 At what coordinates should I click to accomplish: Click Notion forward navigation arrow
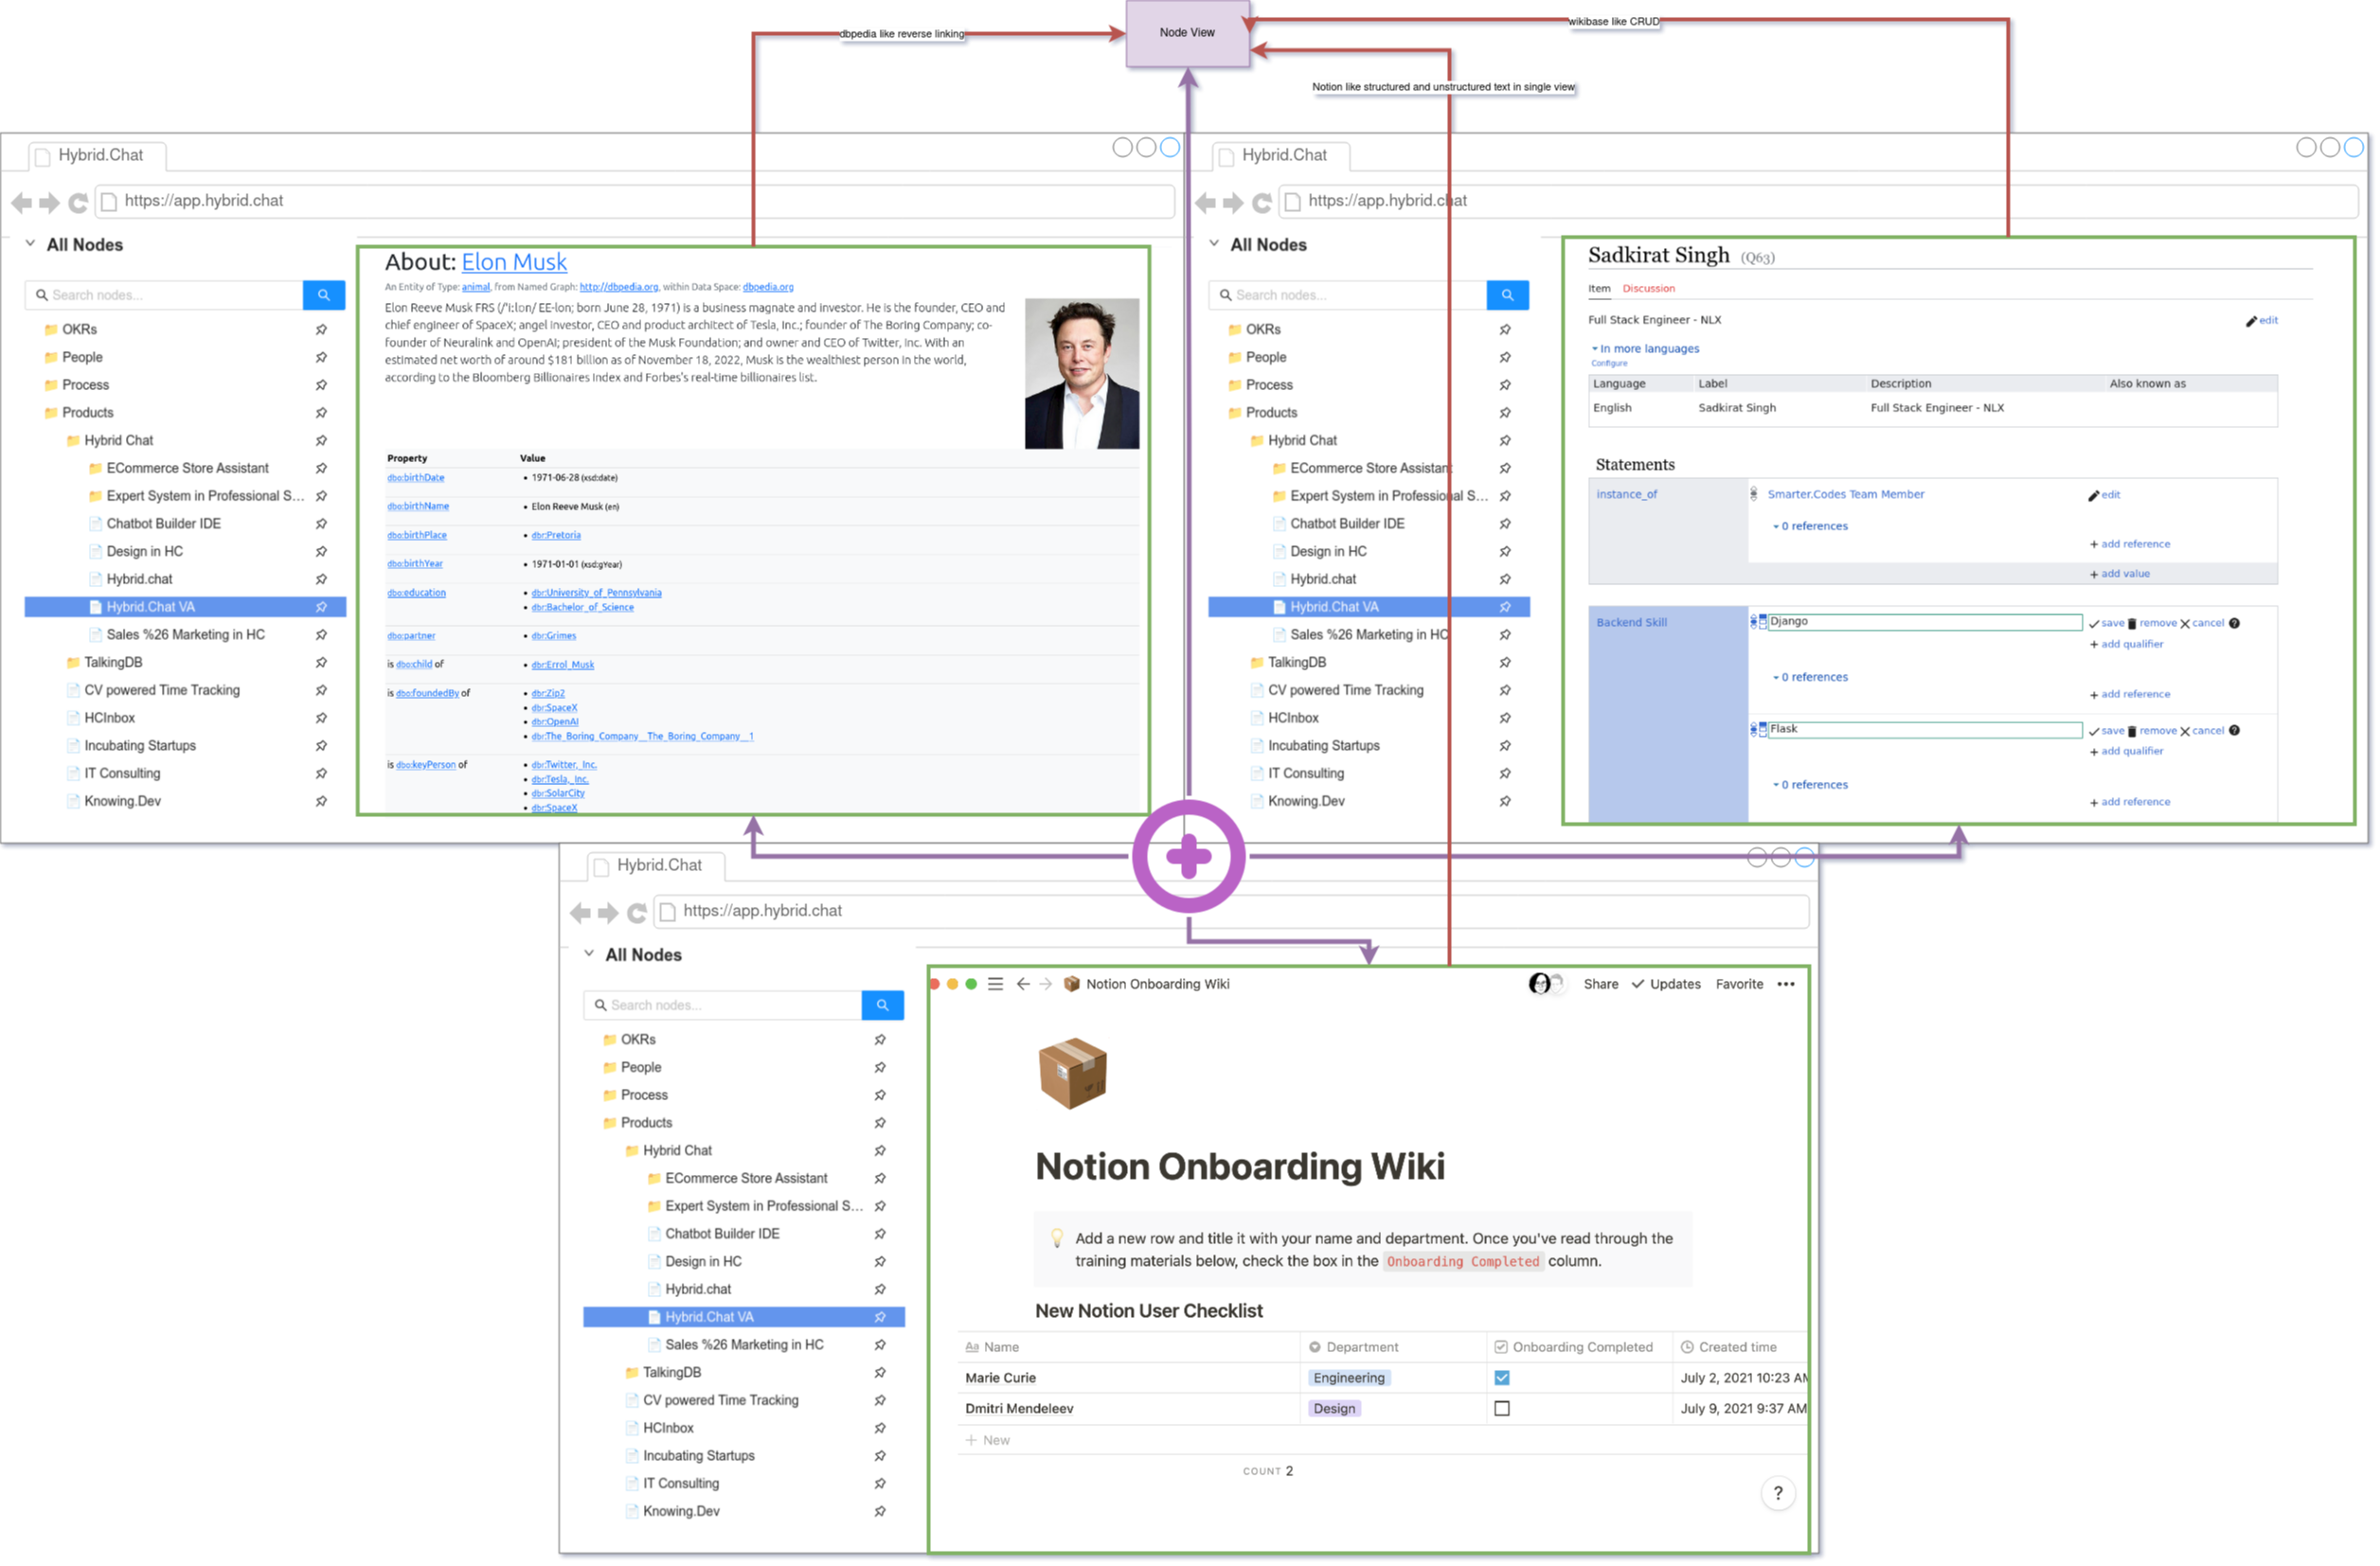[x=1046, y=985]
